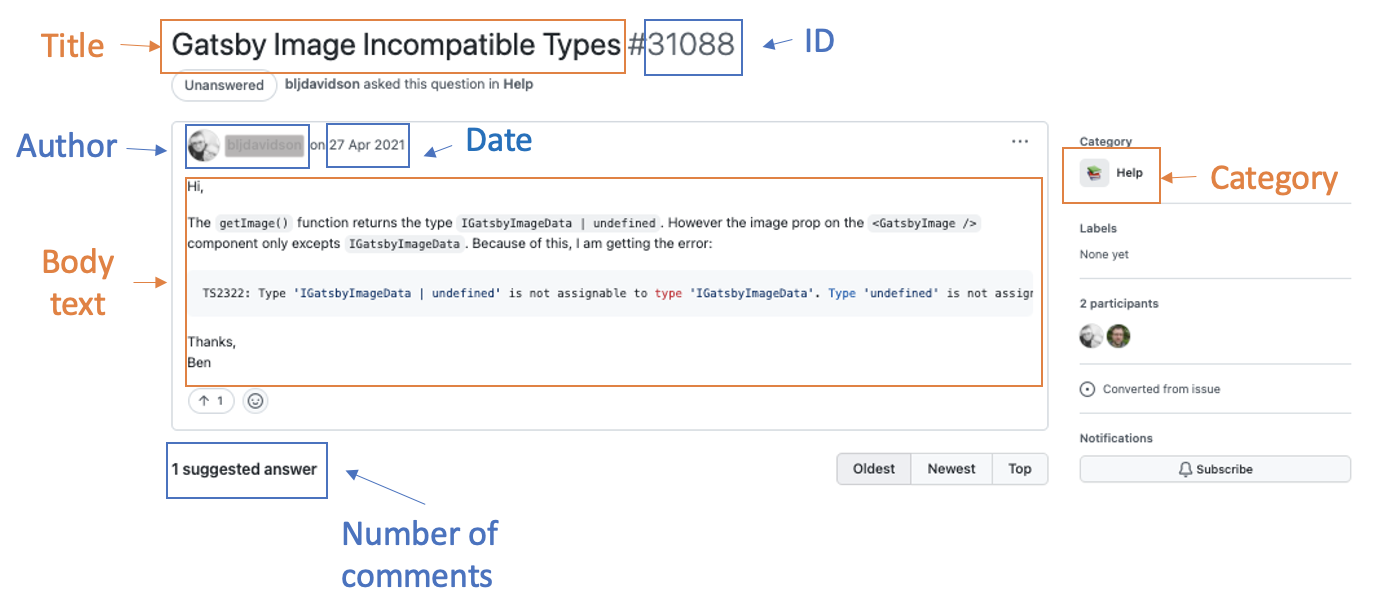The height and width of the screenshot is (614, 1380).
Task: Open the three-dots options menu on the post
Action: 1019,142
